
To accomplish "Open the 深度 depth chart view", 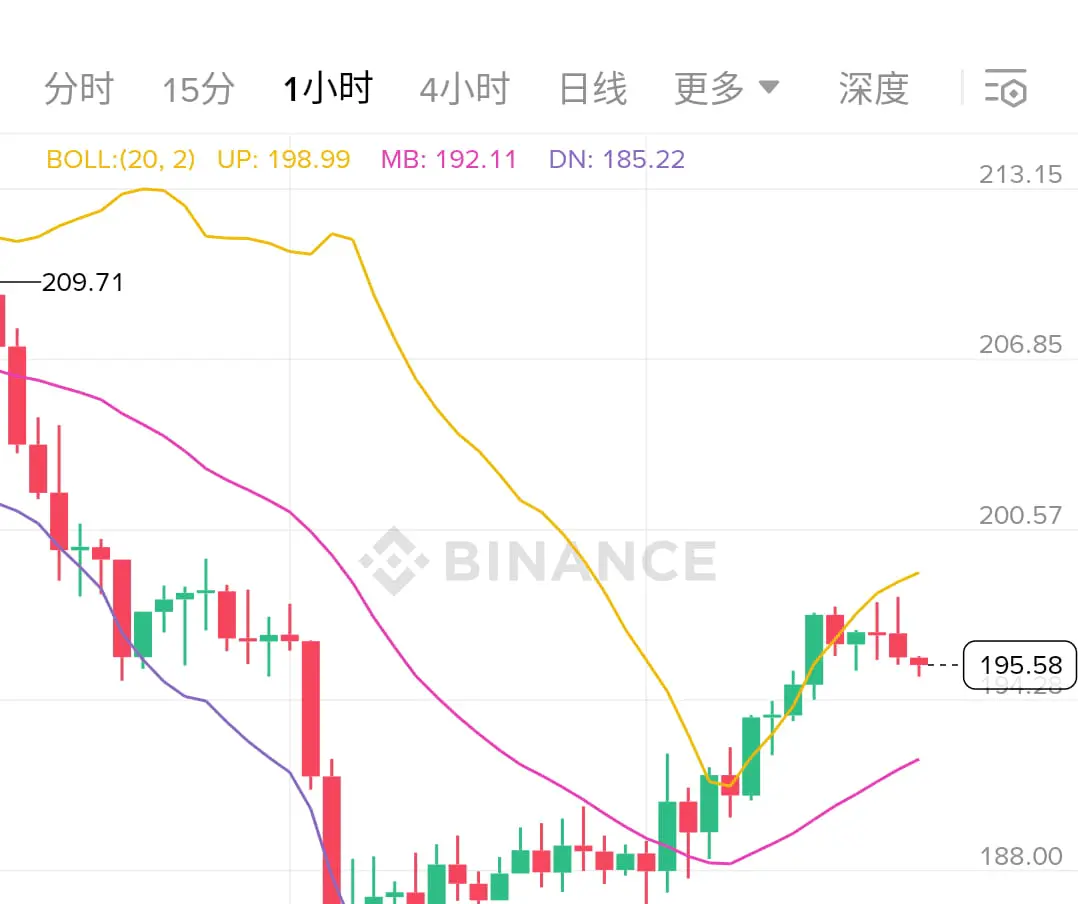I will 874,89.
